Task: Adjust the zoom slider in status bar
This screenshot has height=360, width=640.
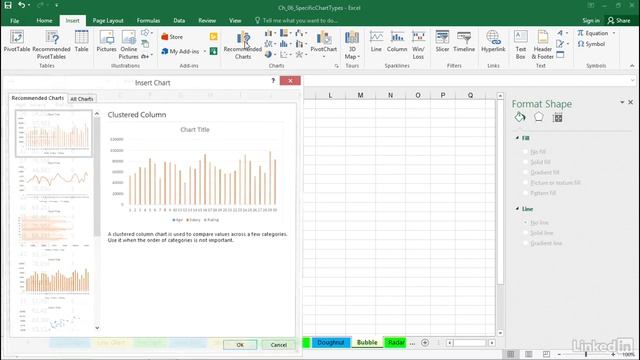Action: pos(586,354)
